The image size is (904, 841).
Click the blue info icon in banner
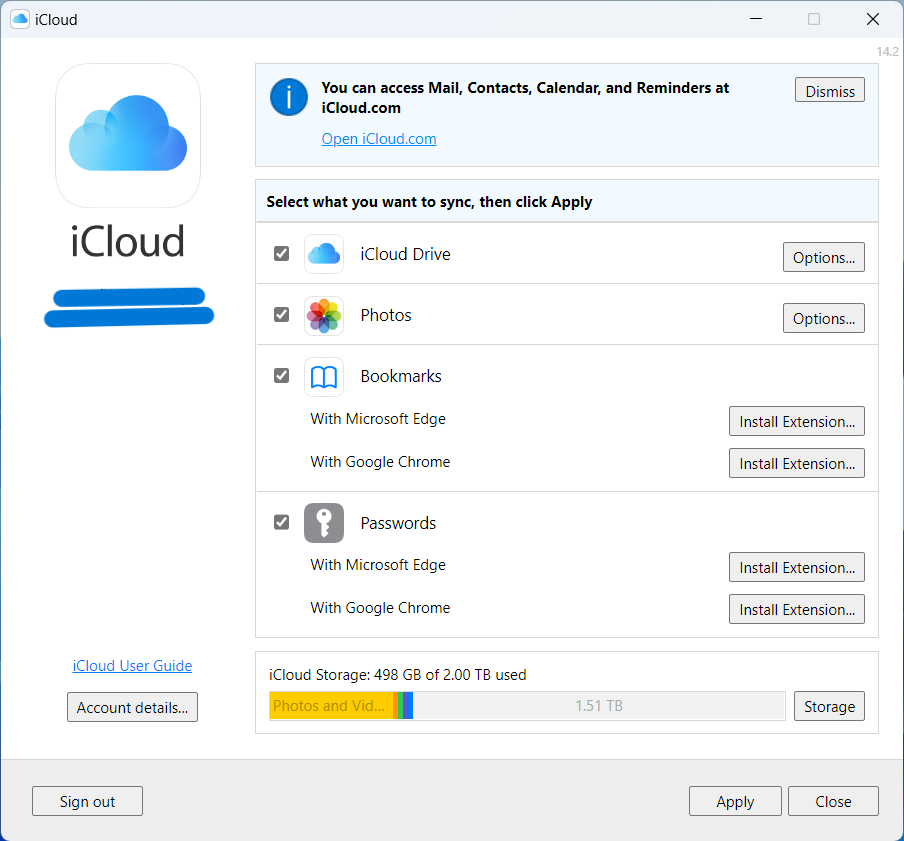(289, 97)
